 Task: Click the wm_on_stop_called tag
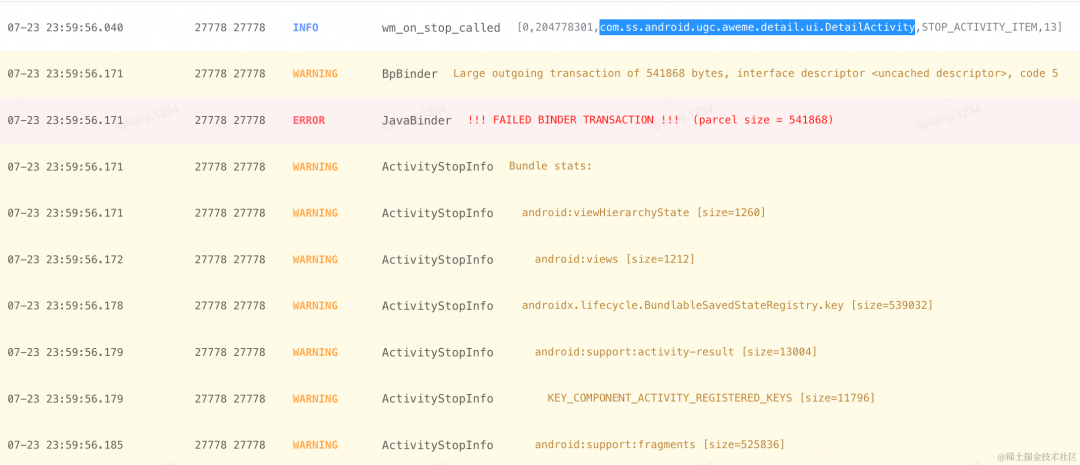click(441, 28)
